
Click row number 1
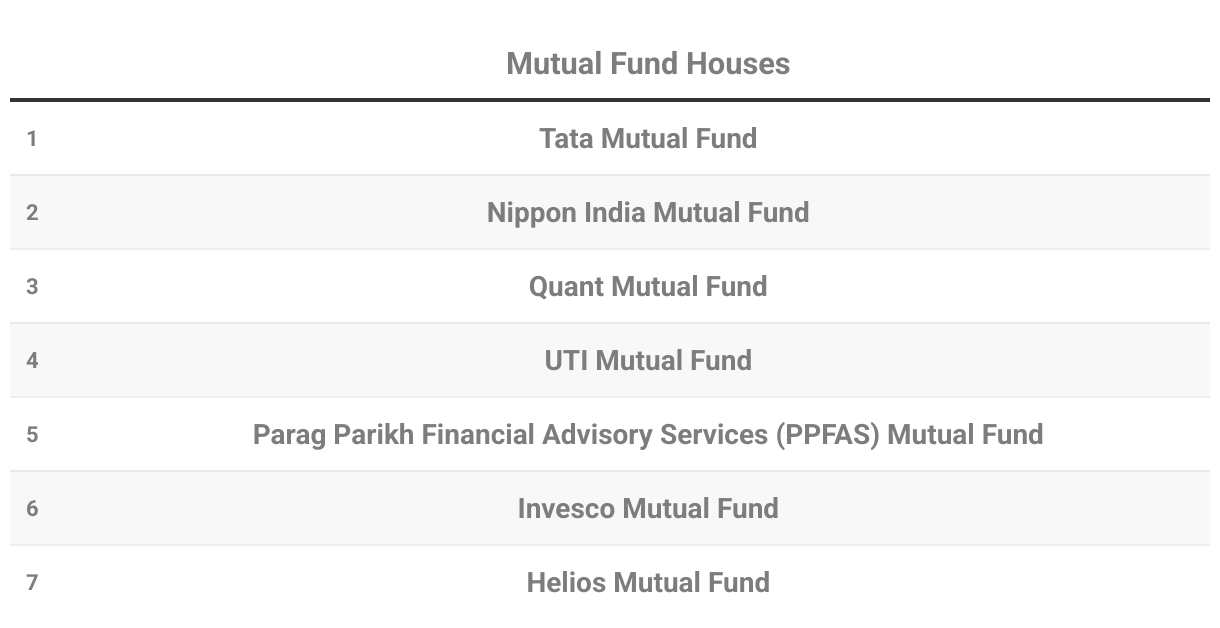(32, 139)
